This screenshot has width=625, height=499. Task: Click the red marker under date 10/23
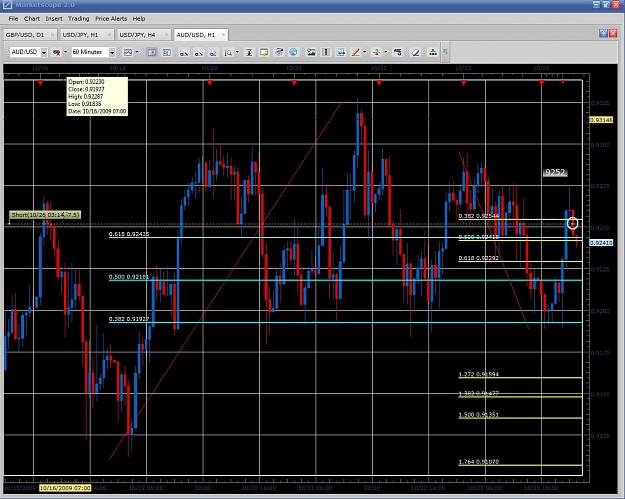pos(464,83)
